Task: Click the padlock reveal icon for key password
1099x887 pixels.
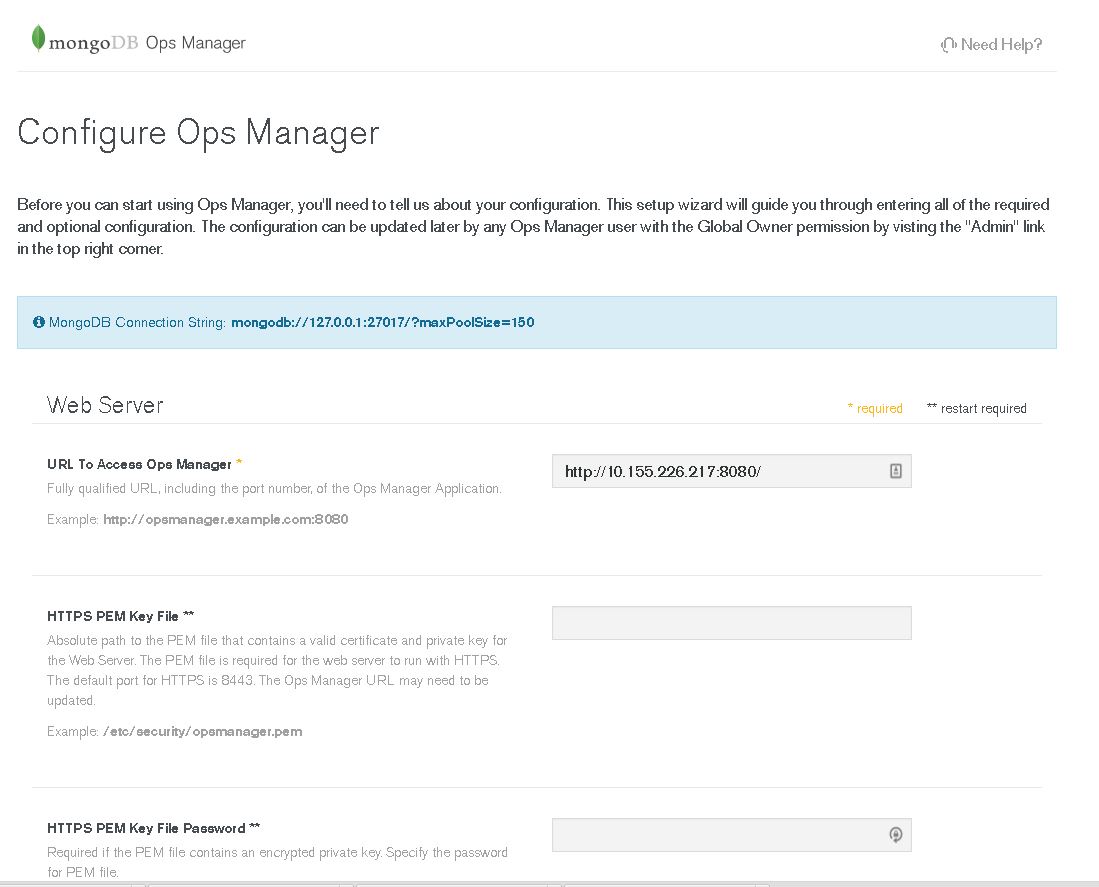Action: 895,834
